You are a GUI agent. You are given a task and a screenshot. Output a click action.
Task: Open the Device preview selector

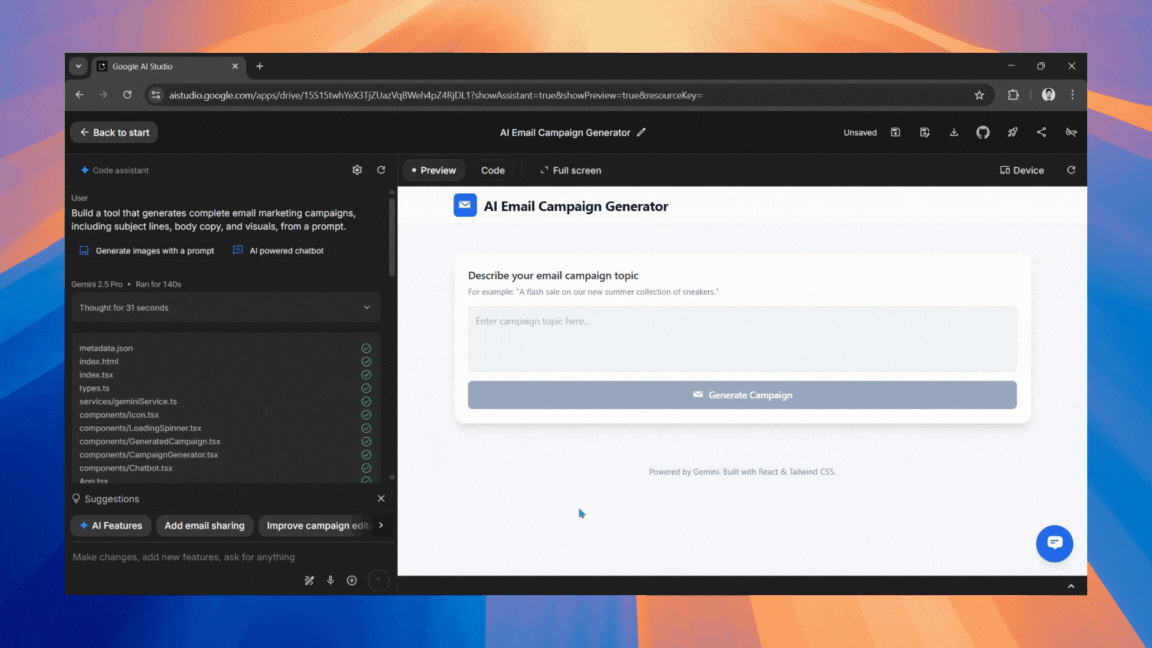tap(1021, 170)
